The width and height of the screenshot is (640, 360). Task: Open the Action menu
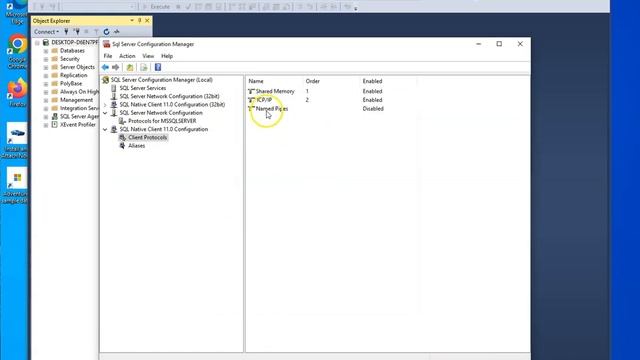click(127, 56)
